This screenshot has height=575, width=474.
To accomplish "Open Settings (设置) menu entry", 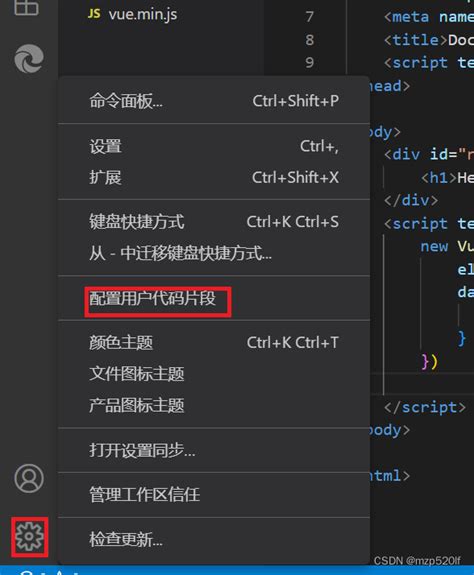I will click(214, 146).
